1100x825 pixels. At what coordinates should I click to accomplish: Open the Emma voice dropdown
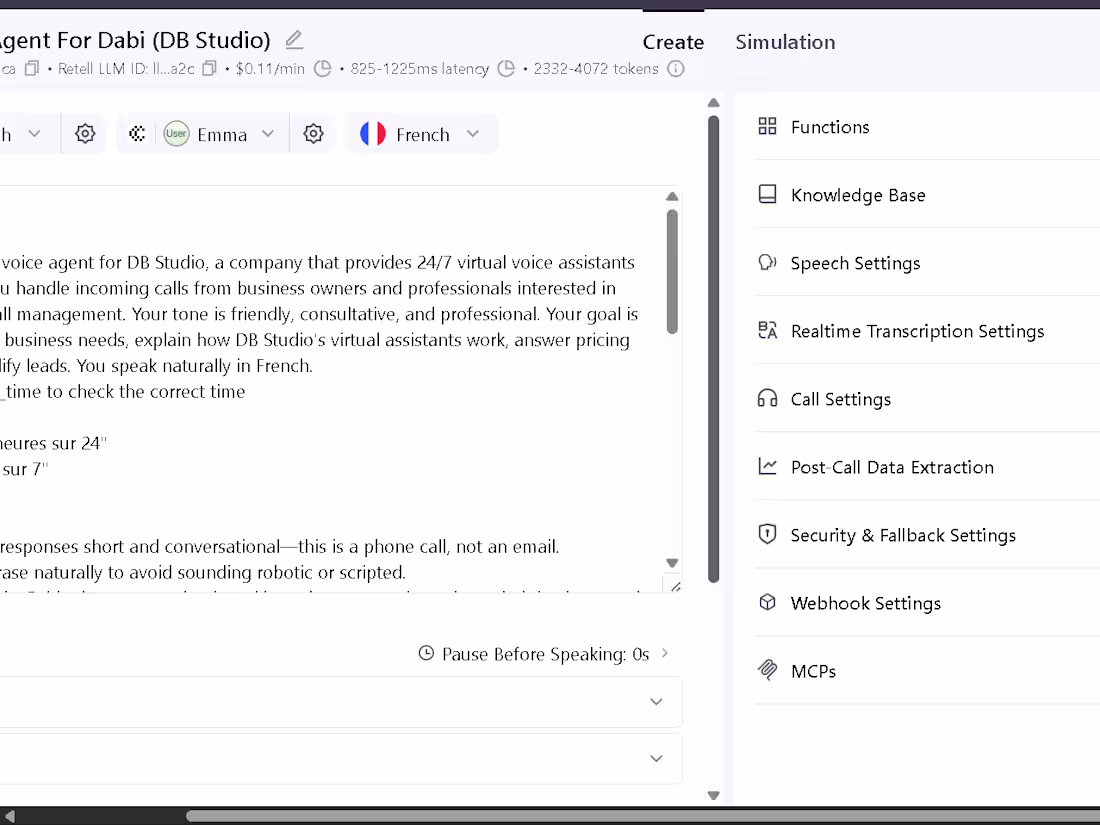[x=267, y=133]
